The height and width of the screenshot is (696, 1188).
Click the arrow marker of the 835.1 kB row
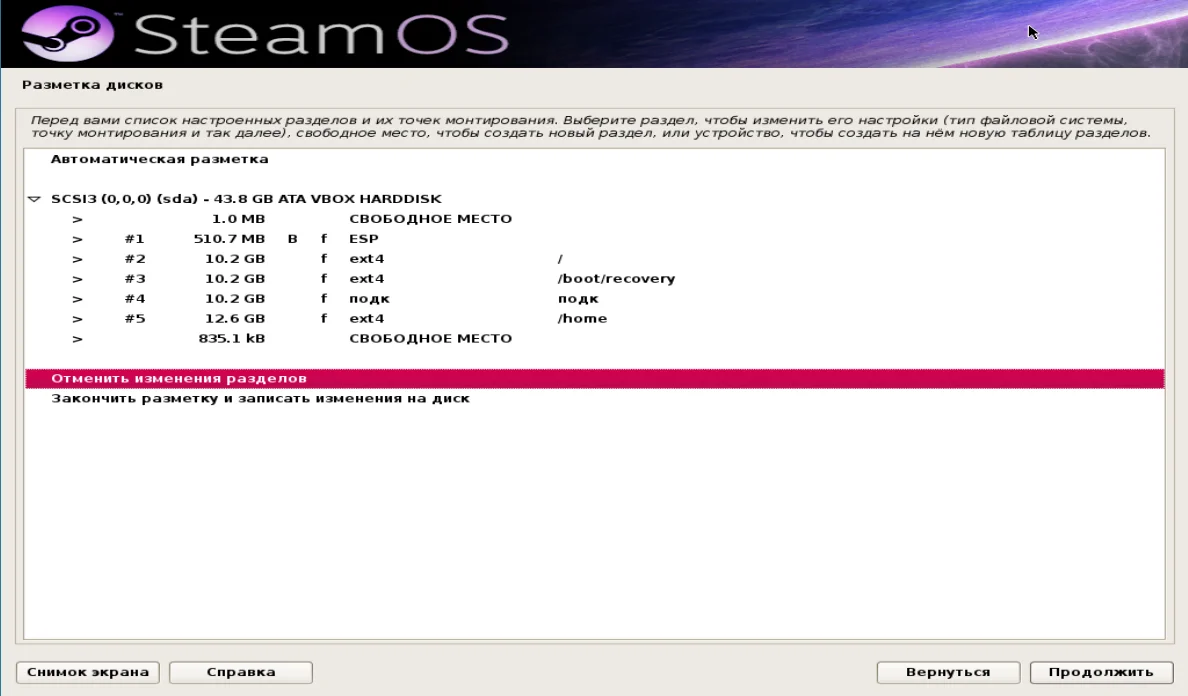click(x=77, y=339)
